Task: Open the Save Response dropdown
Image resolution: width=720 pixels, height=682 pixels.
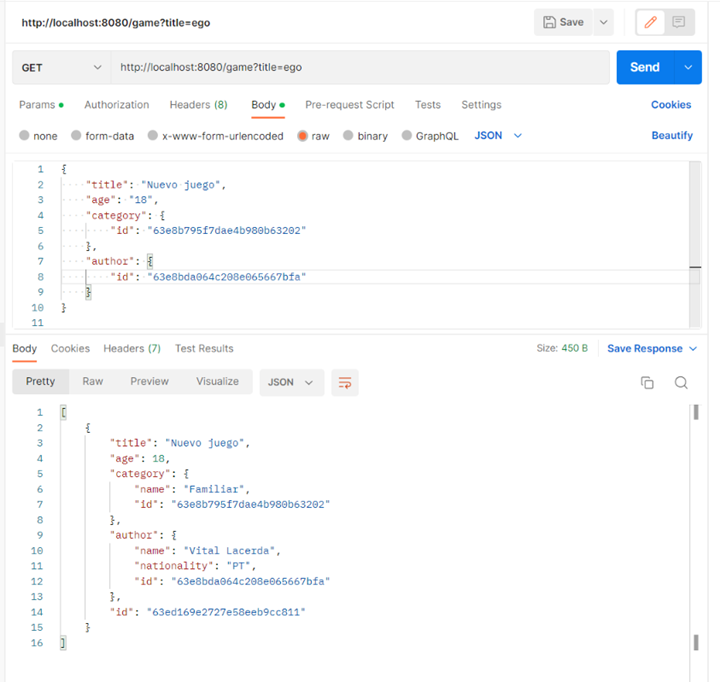Action: coord(651,349)
